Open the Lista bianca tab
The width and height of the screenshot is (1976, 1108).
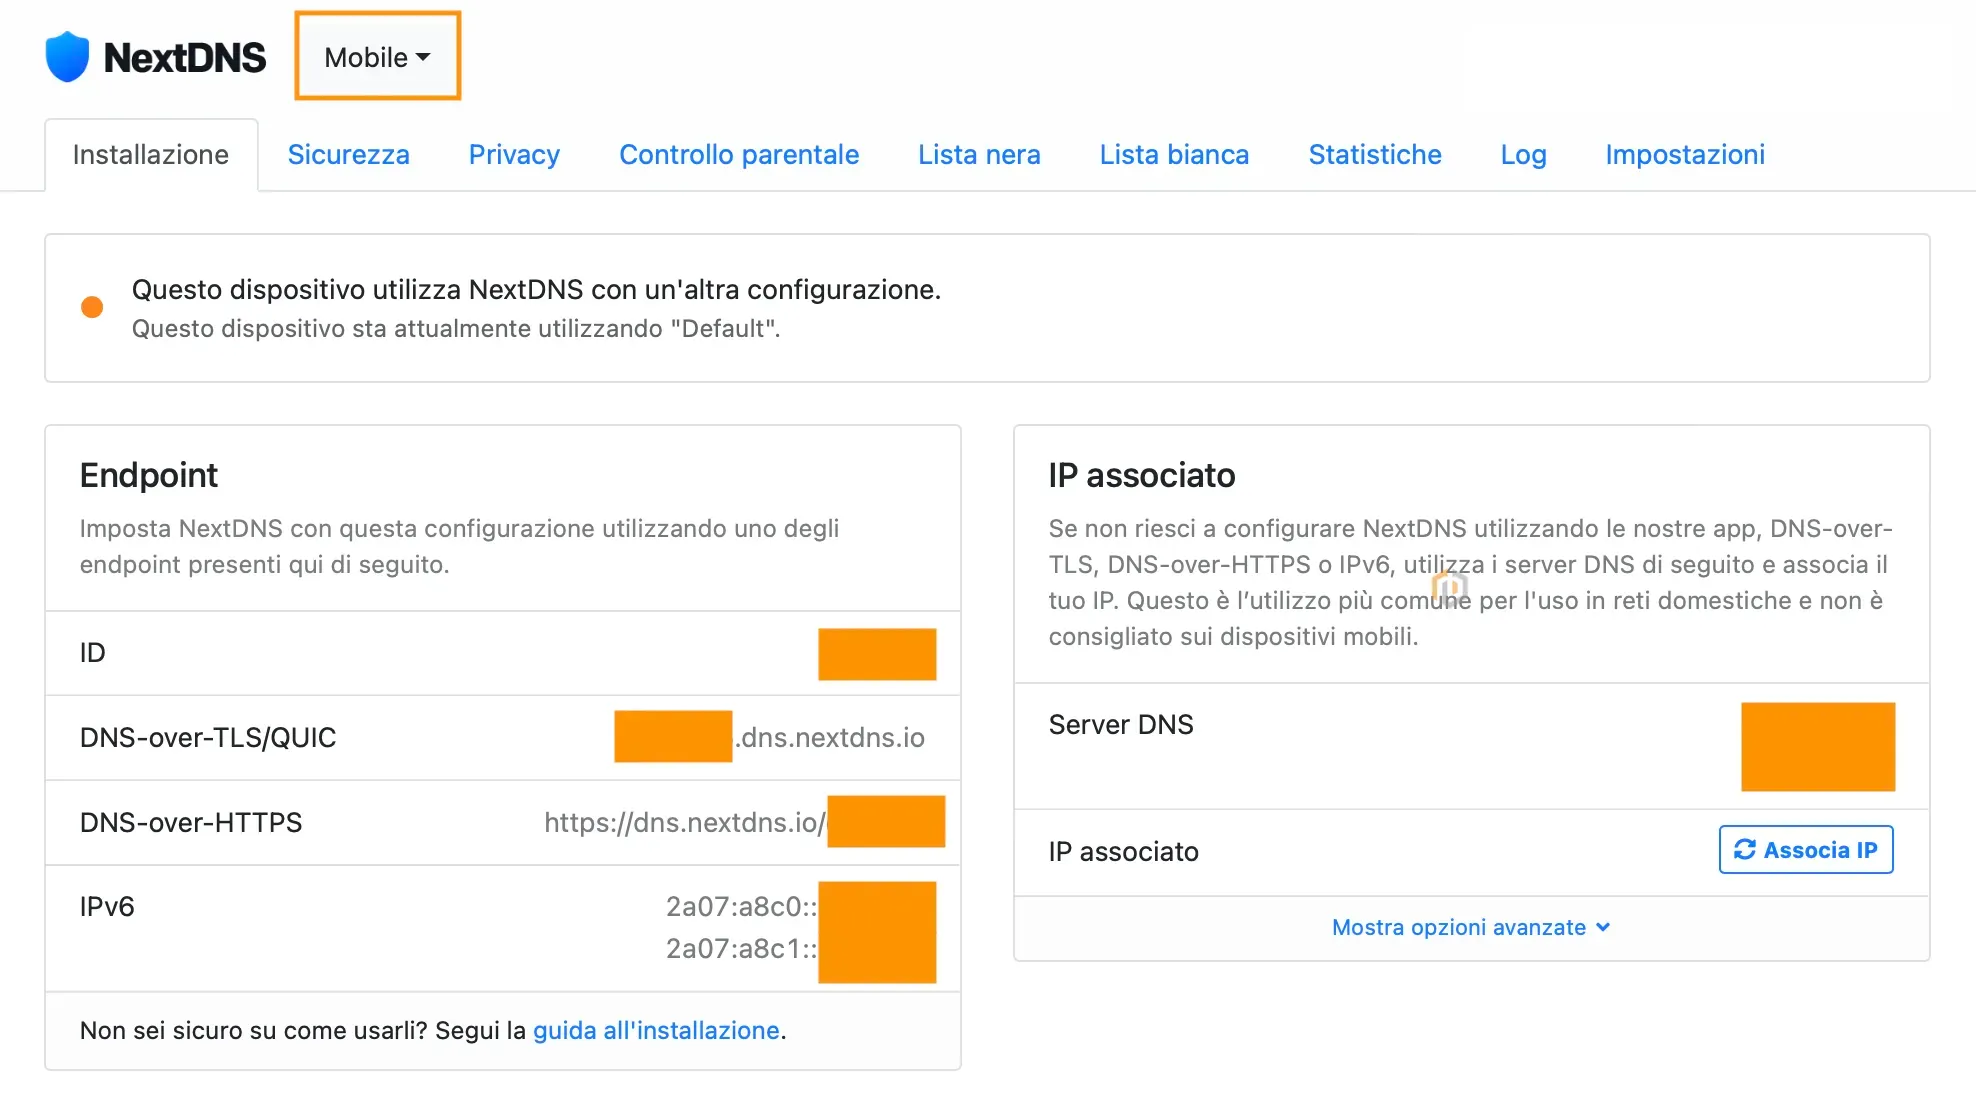pos(1174,155)
